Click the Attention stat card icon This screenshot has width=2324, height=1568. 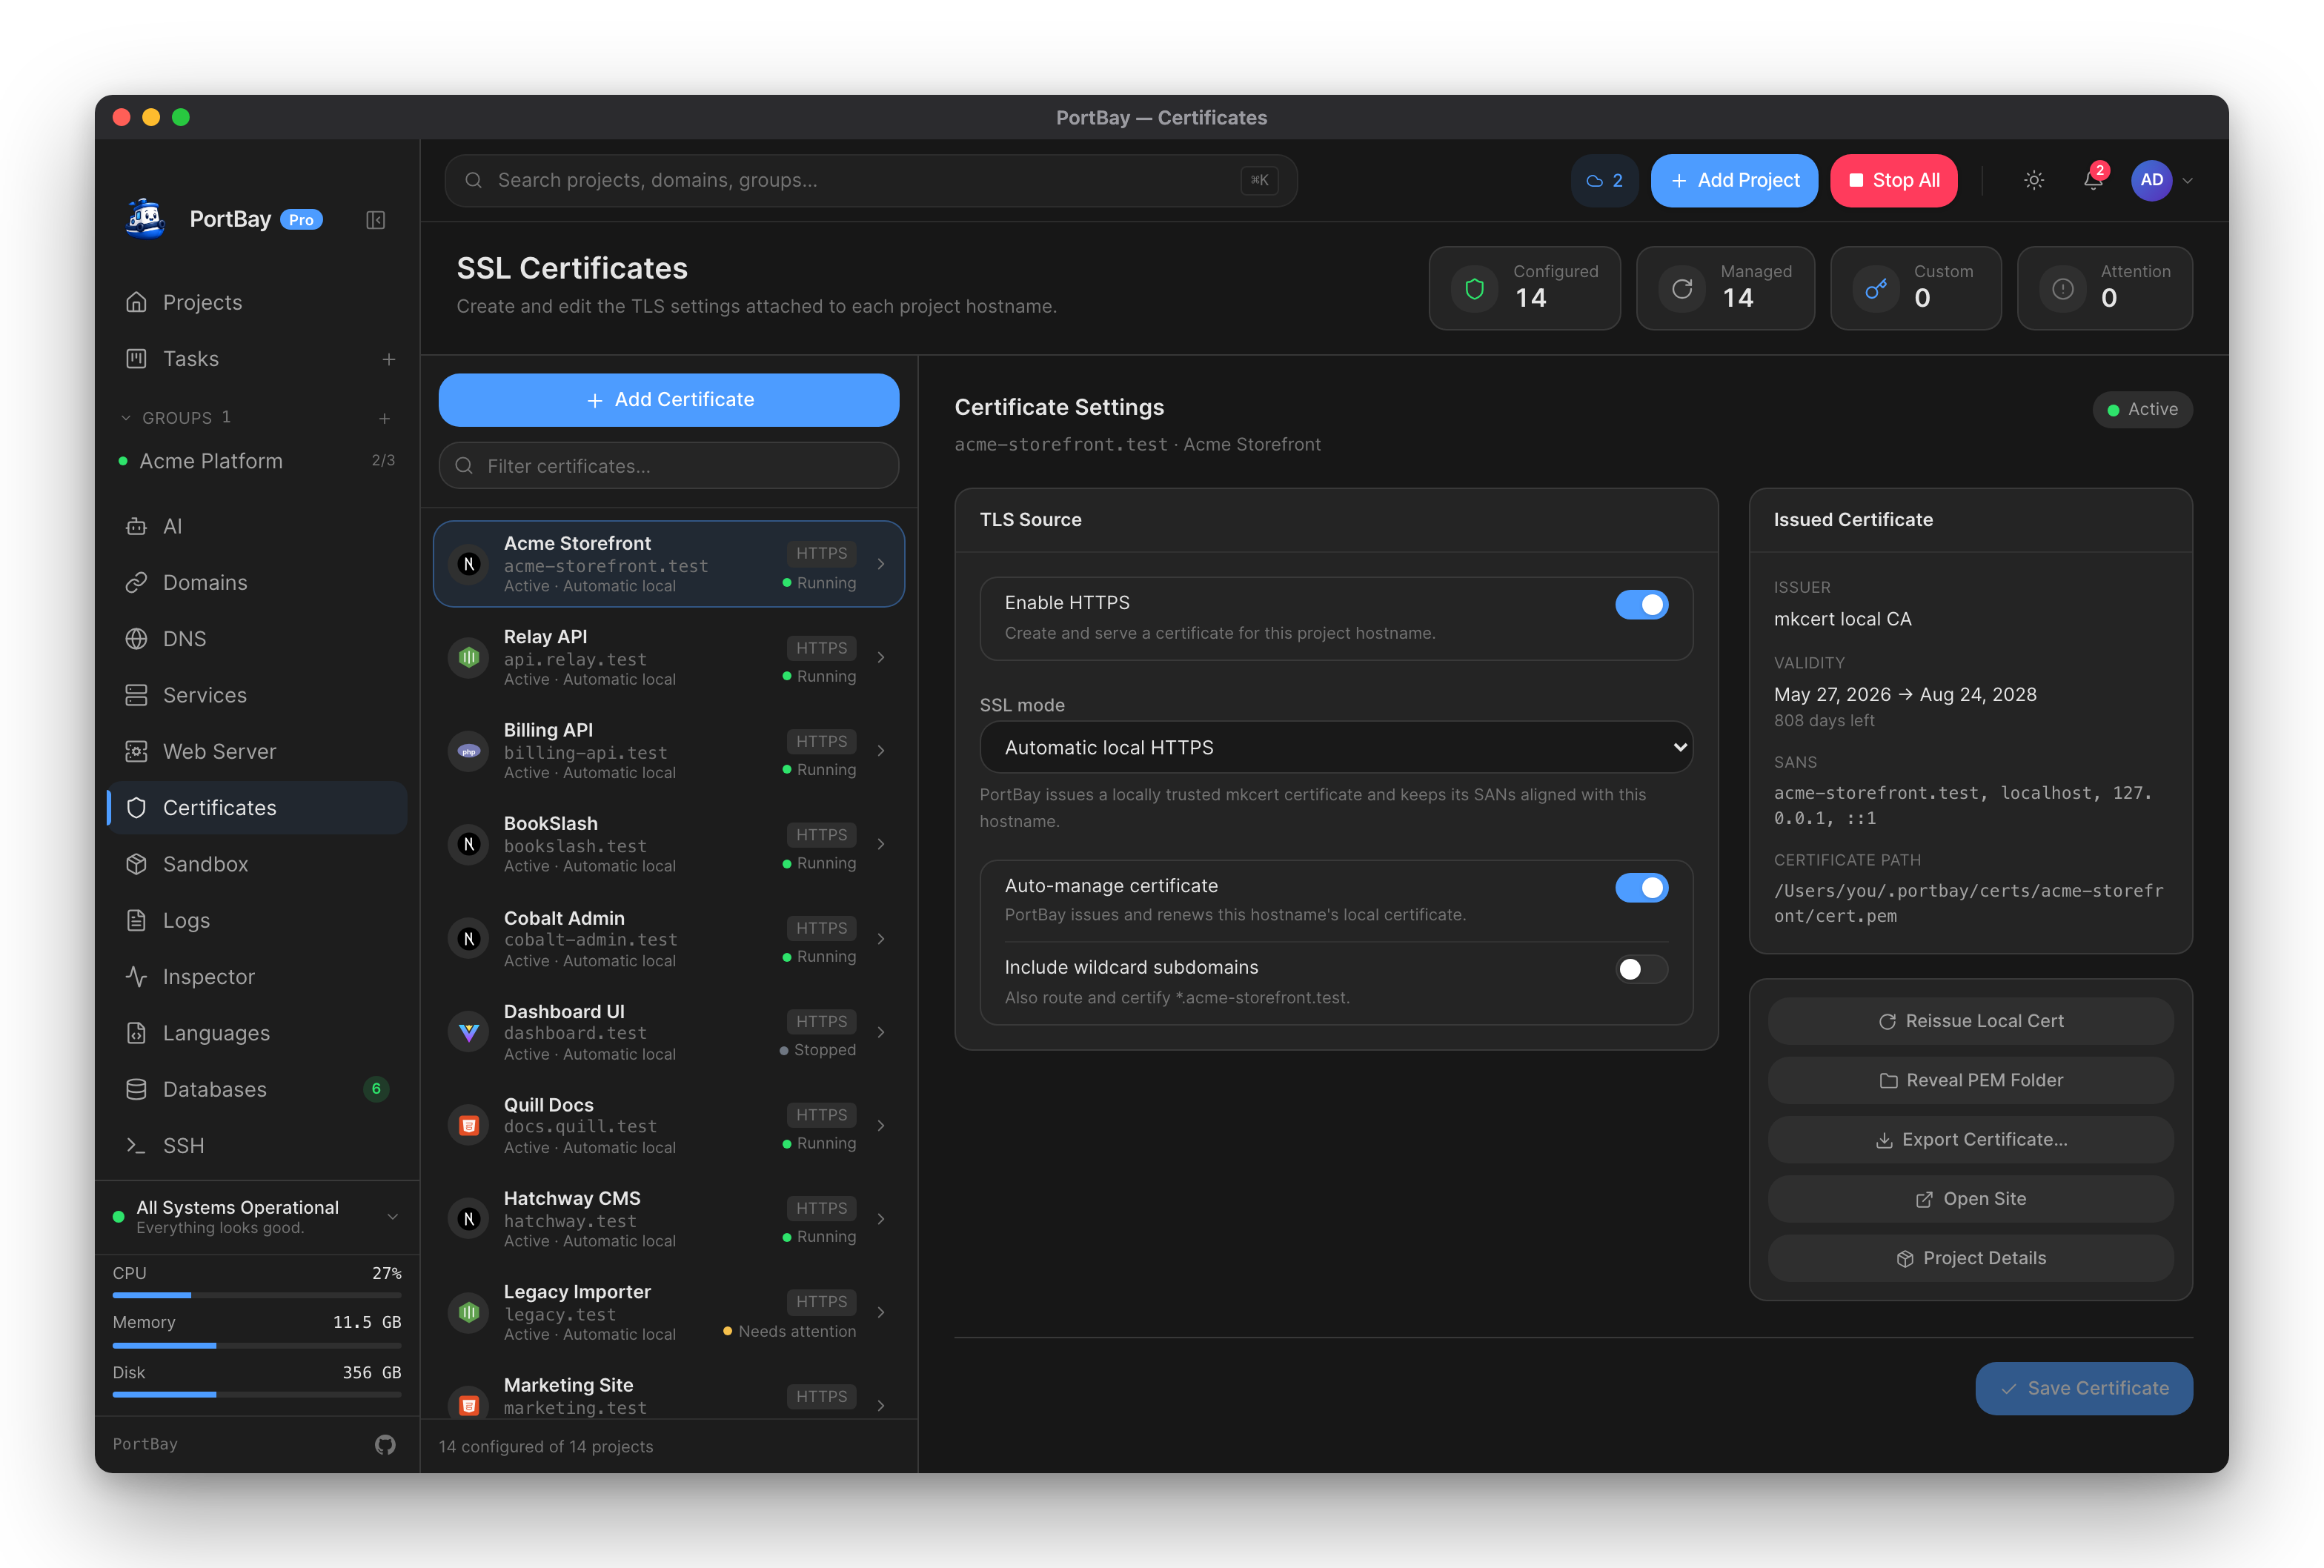2062,289
